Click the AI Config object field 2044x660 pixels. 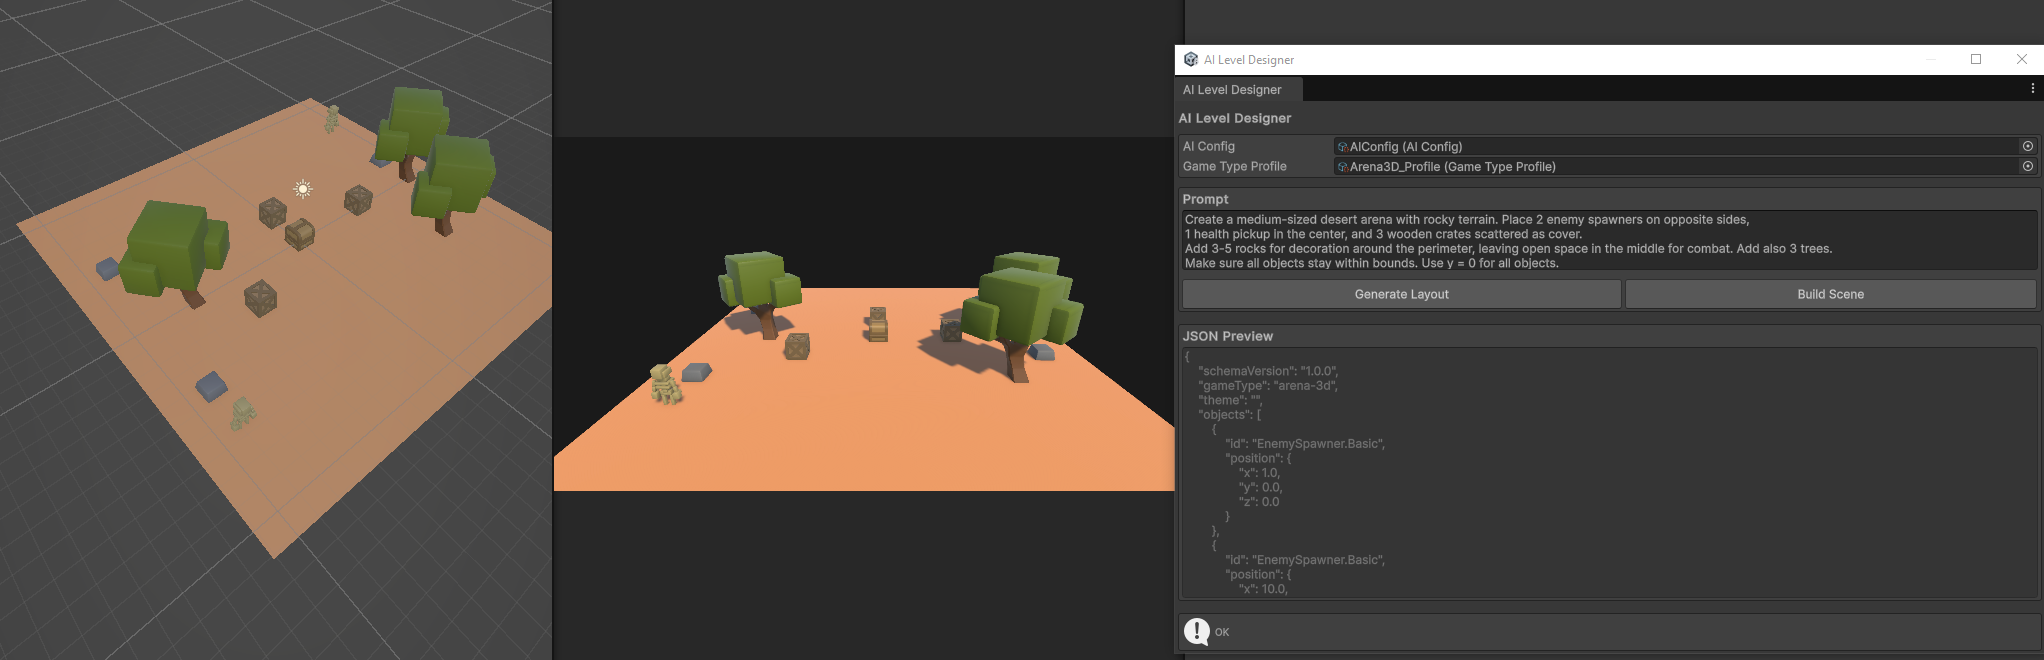click(1677, 146)
